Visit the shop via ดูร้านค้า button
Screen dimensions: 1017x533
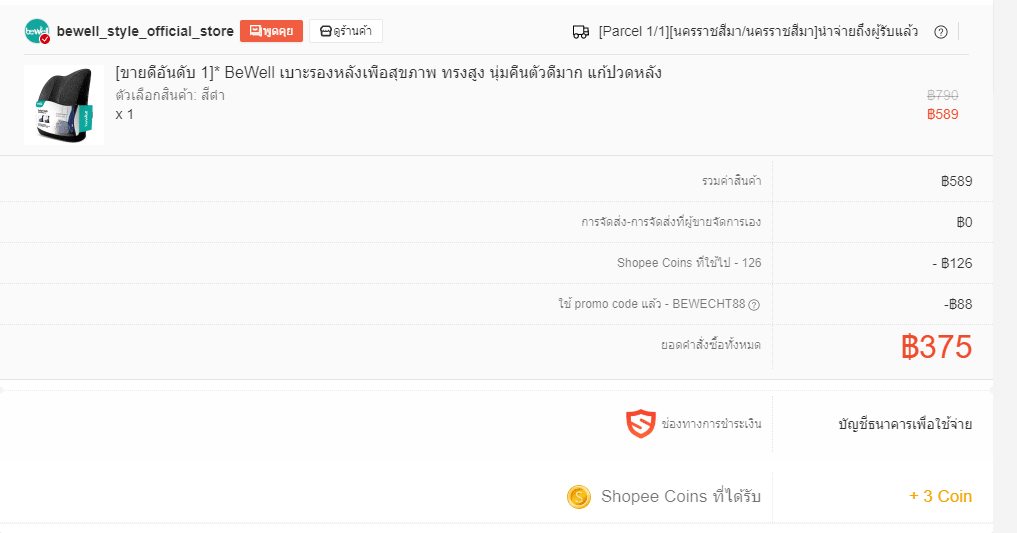(346, 31)
